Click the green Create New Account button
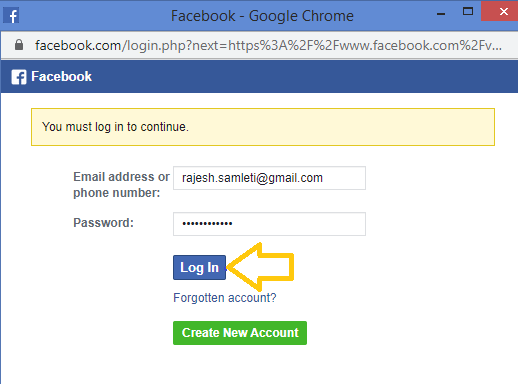Screen dimensions: 518x384 point(240,333)
